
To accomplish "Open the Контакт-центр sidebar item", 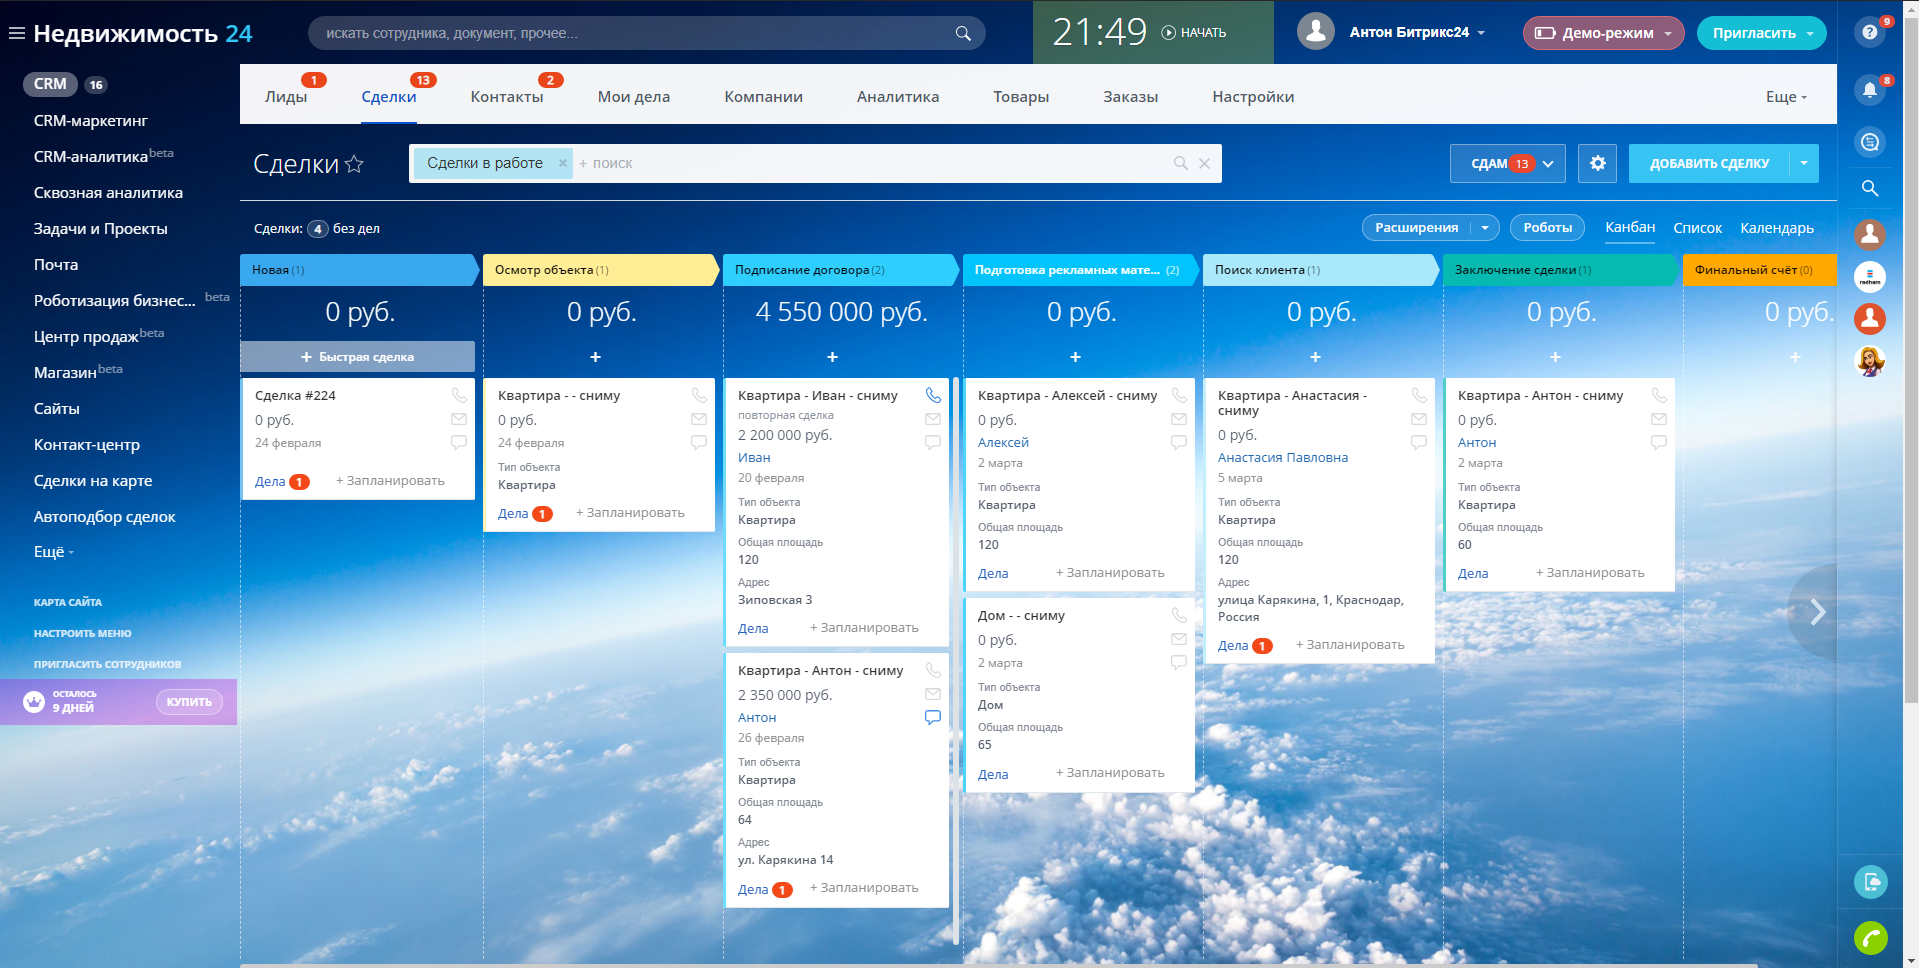I will pos(87,445).
